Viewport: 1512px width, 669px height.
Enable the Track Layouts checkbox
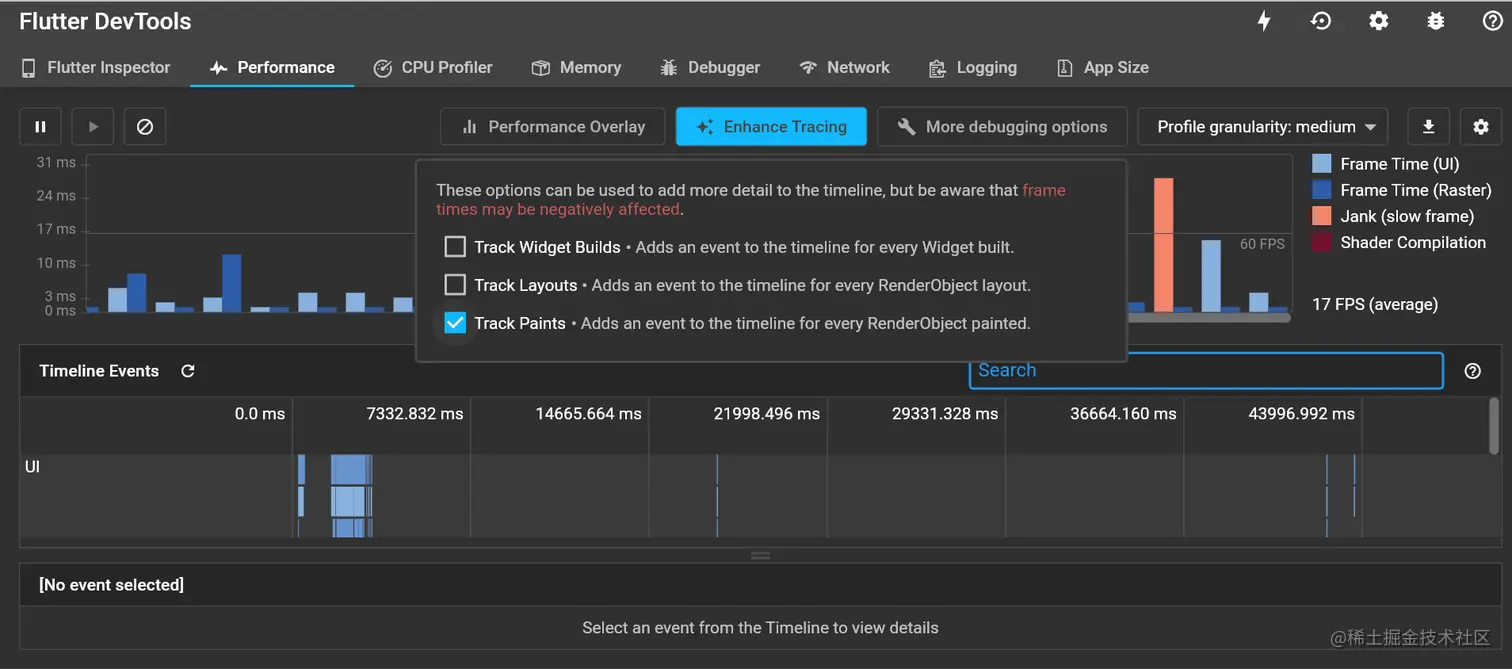pyautogui.click(x=455, y=285)
